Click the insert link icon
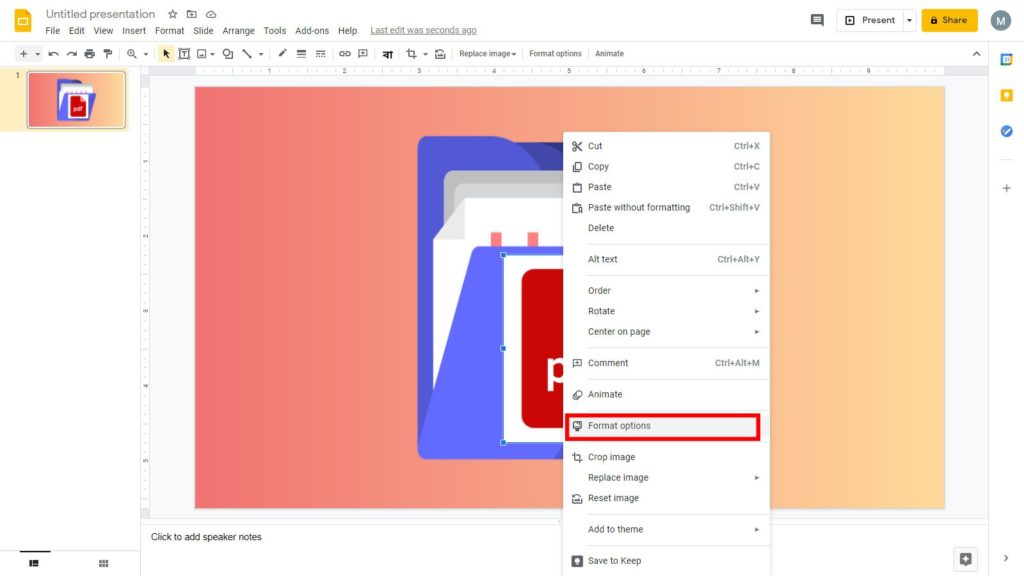 [x=344, y=54]
